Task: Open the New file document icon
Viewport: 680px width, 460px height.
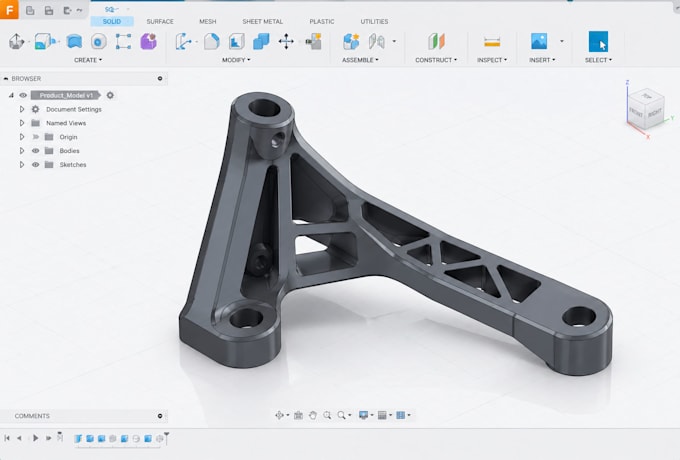Action: coord(30,10)
